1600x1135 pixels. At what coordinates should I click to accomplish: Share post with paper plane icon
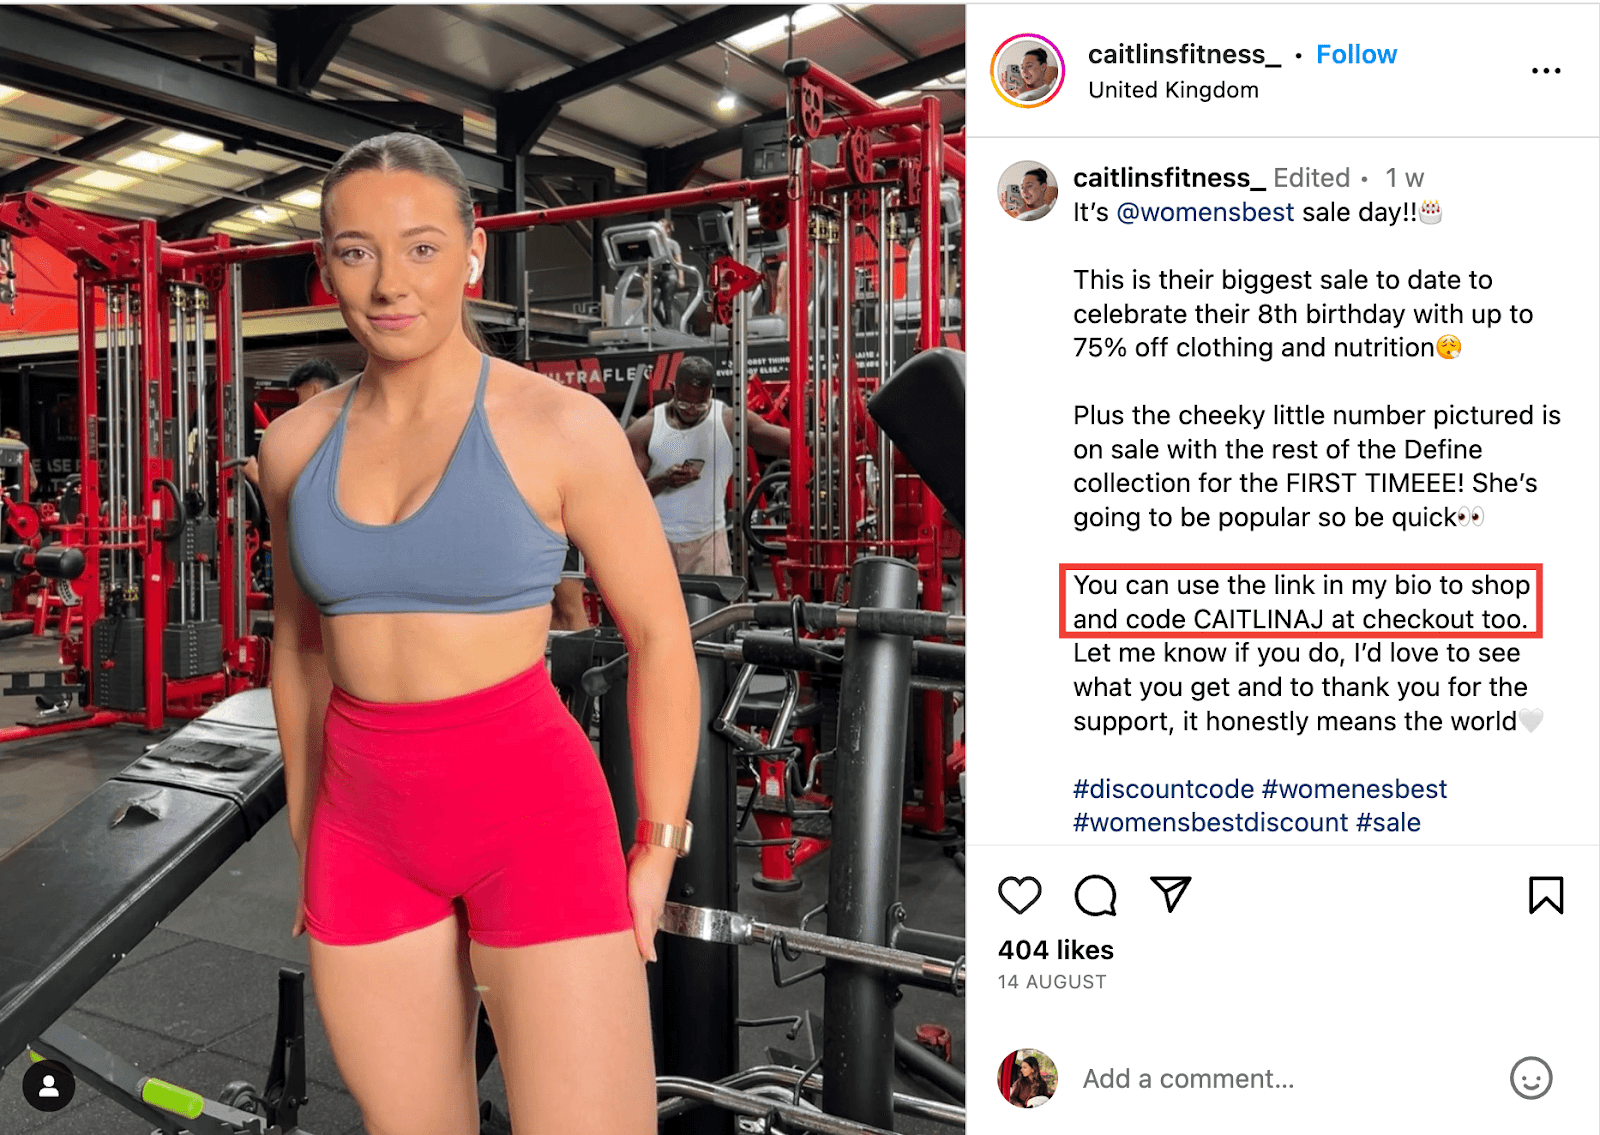1170,893
